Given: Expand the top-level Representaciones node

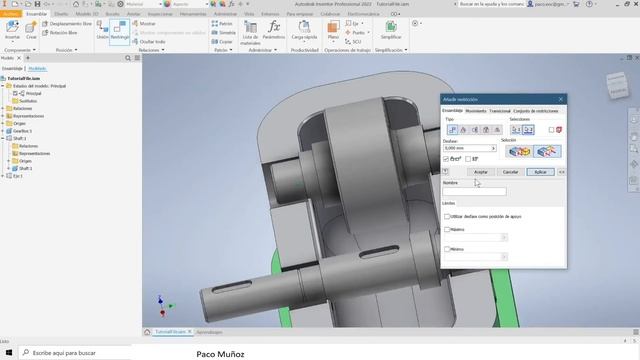Looking at the screenshot, I should (3, 116).
